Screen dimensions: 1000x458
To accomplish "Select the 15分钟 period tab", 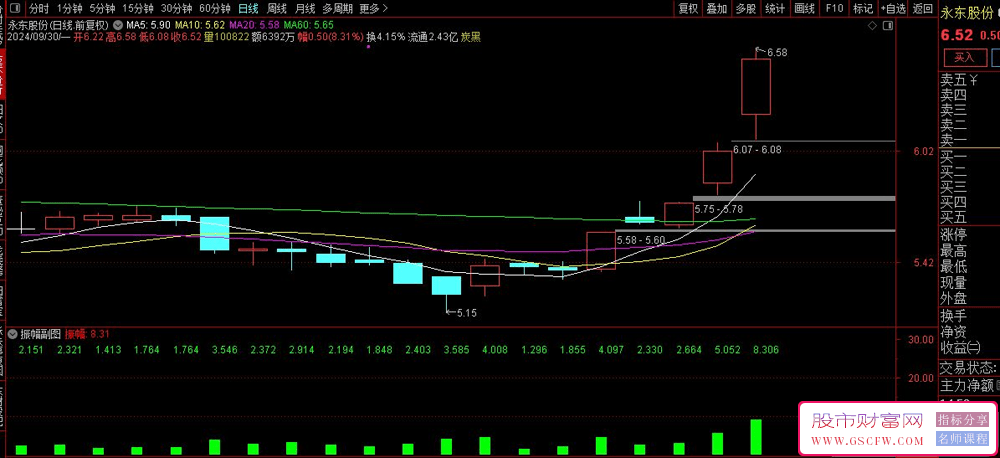I will pyautogui.click(x=138, y=8).
